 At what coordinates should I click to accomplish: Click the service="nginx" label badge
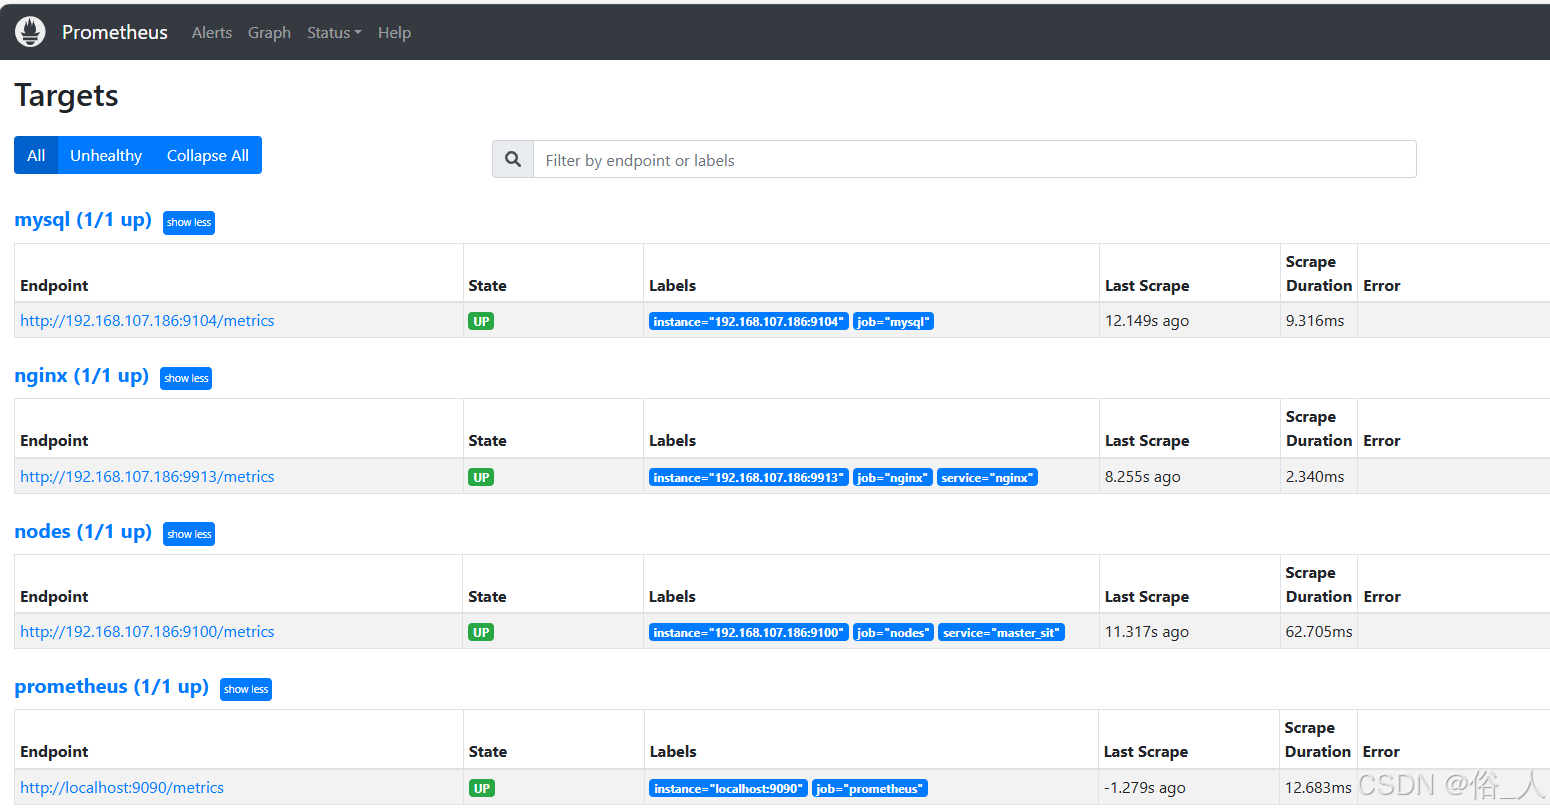(987, 477)
